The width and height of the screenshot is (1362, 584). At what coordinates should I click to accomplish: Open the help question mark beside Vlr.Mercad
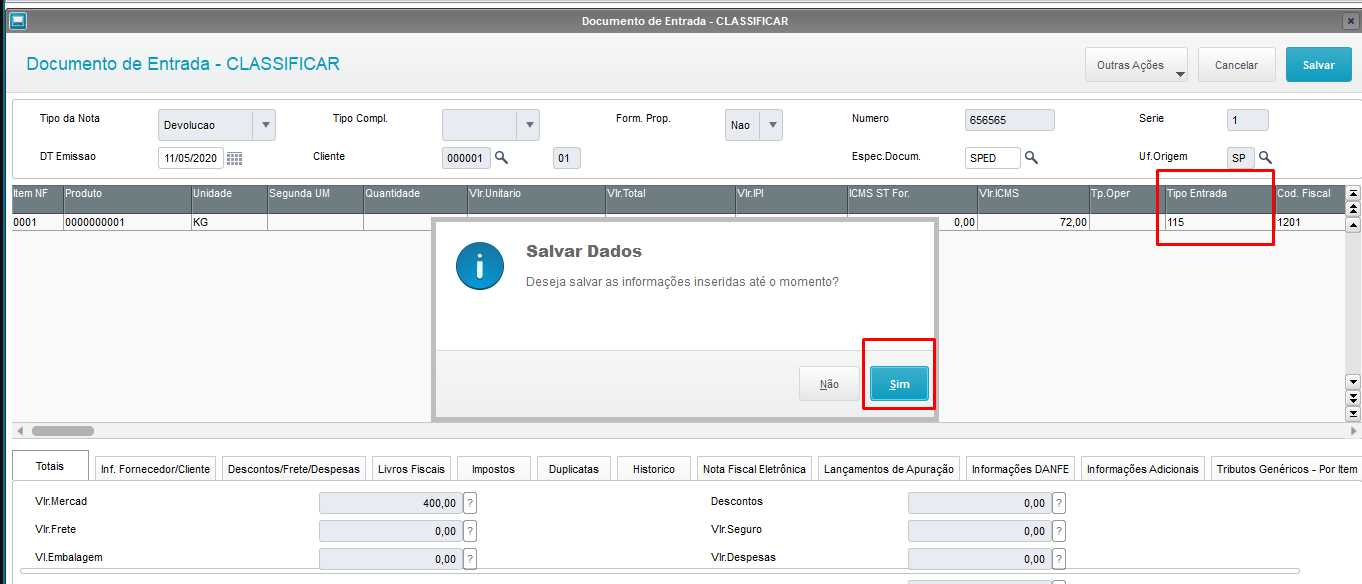pos(469,503)
